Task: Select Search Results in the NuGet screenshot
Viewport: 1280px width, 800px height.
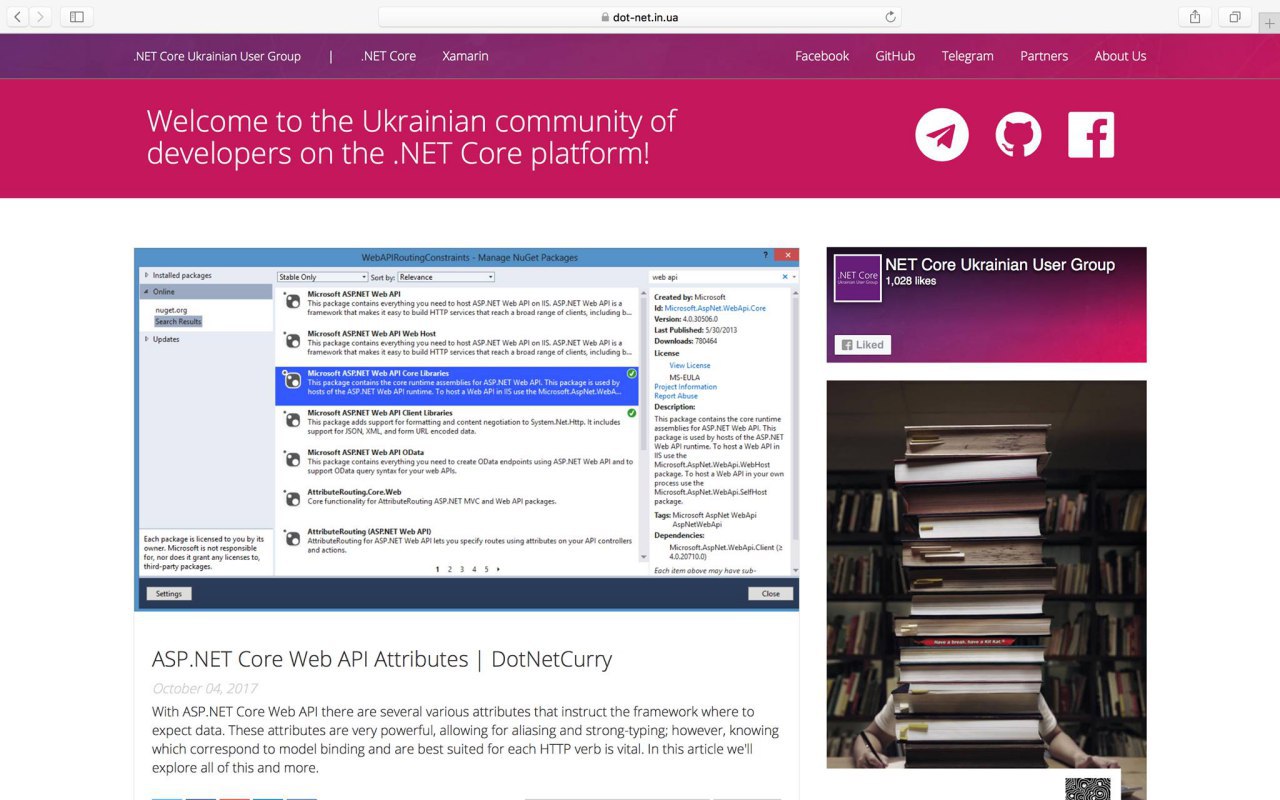Action: pos(178,322)
